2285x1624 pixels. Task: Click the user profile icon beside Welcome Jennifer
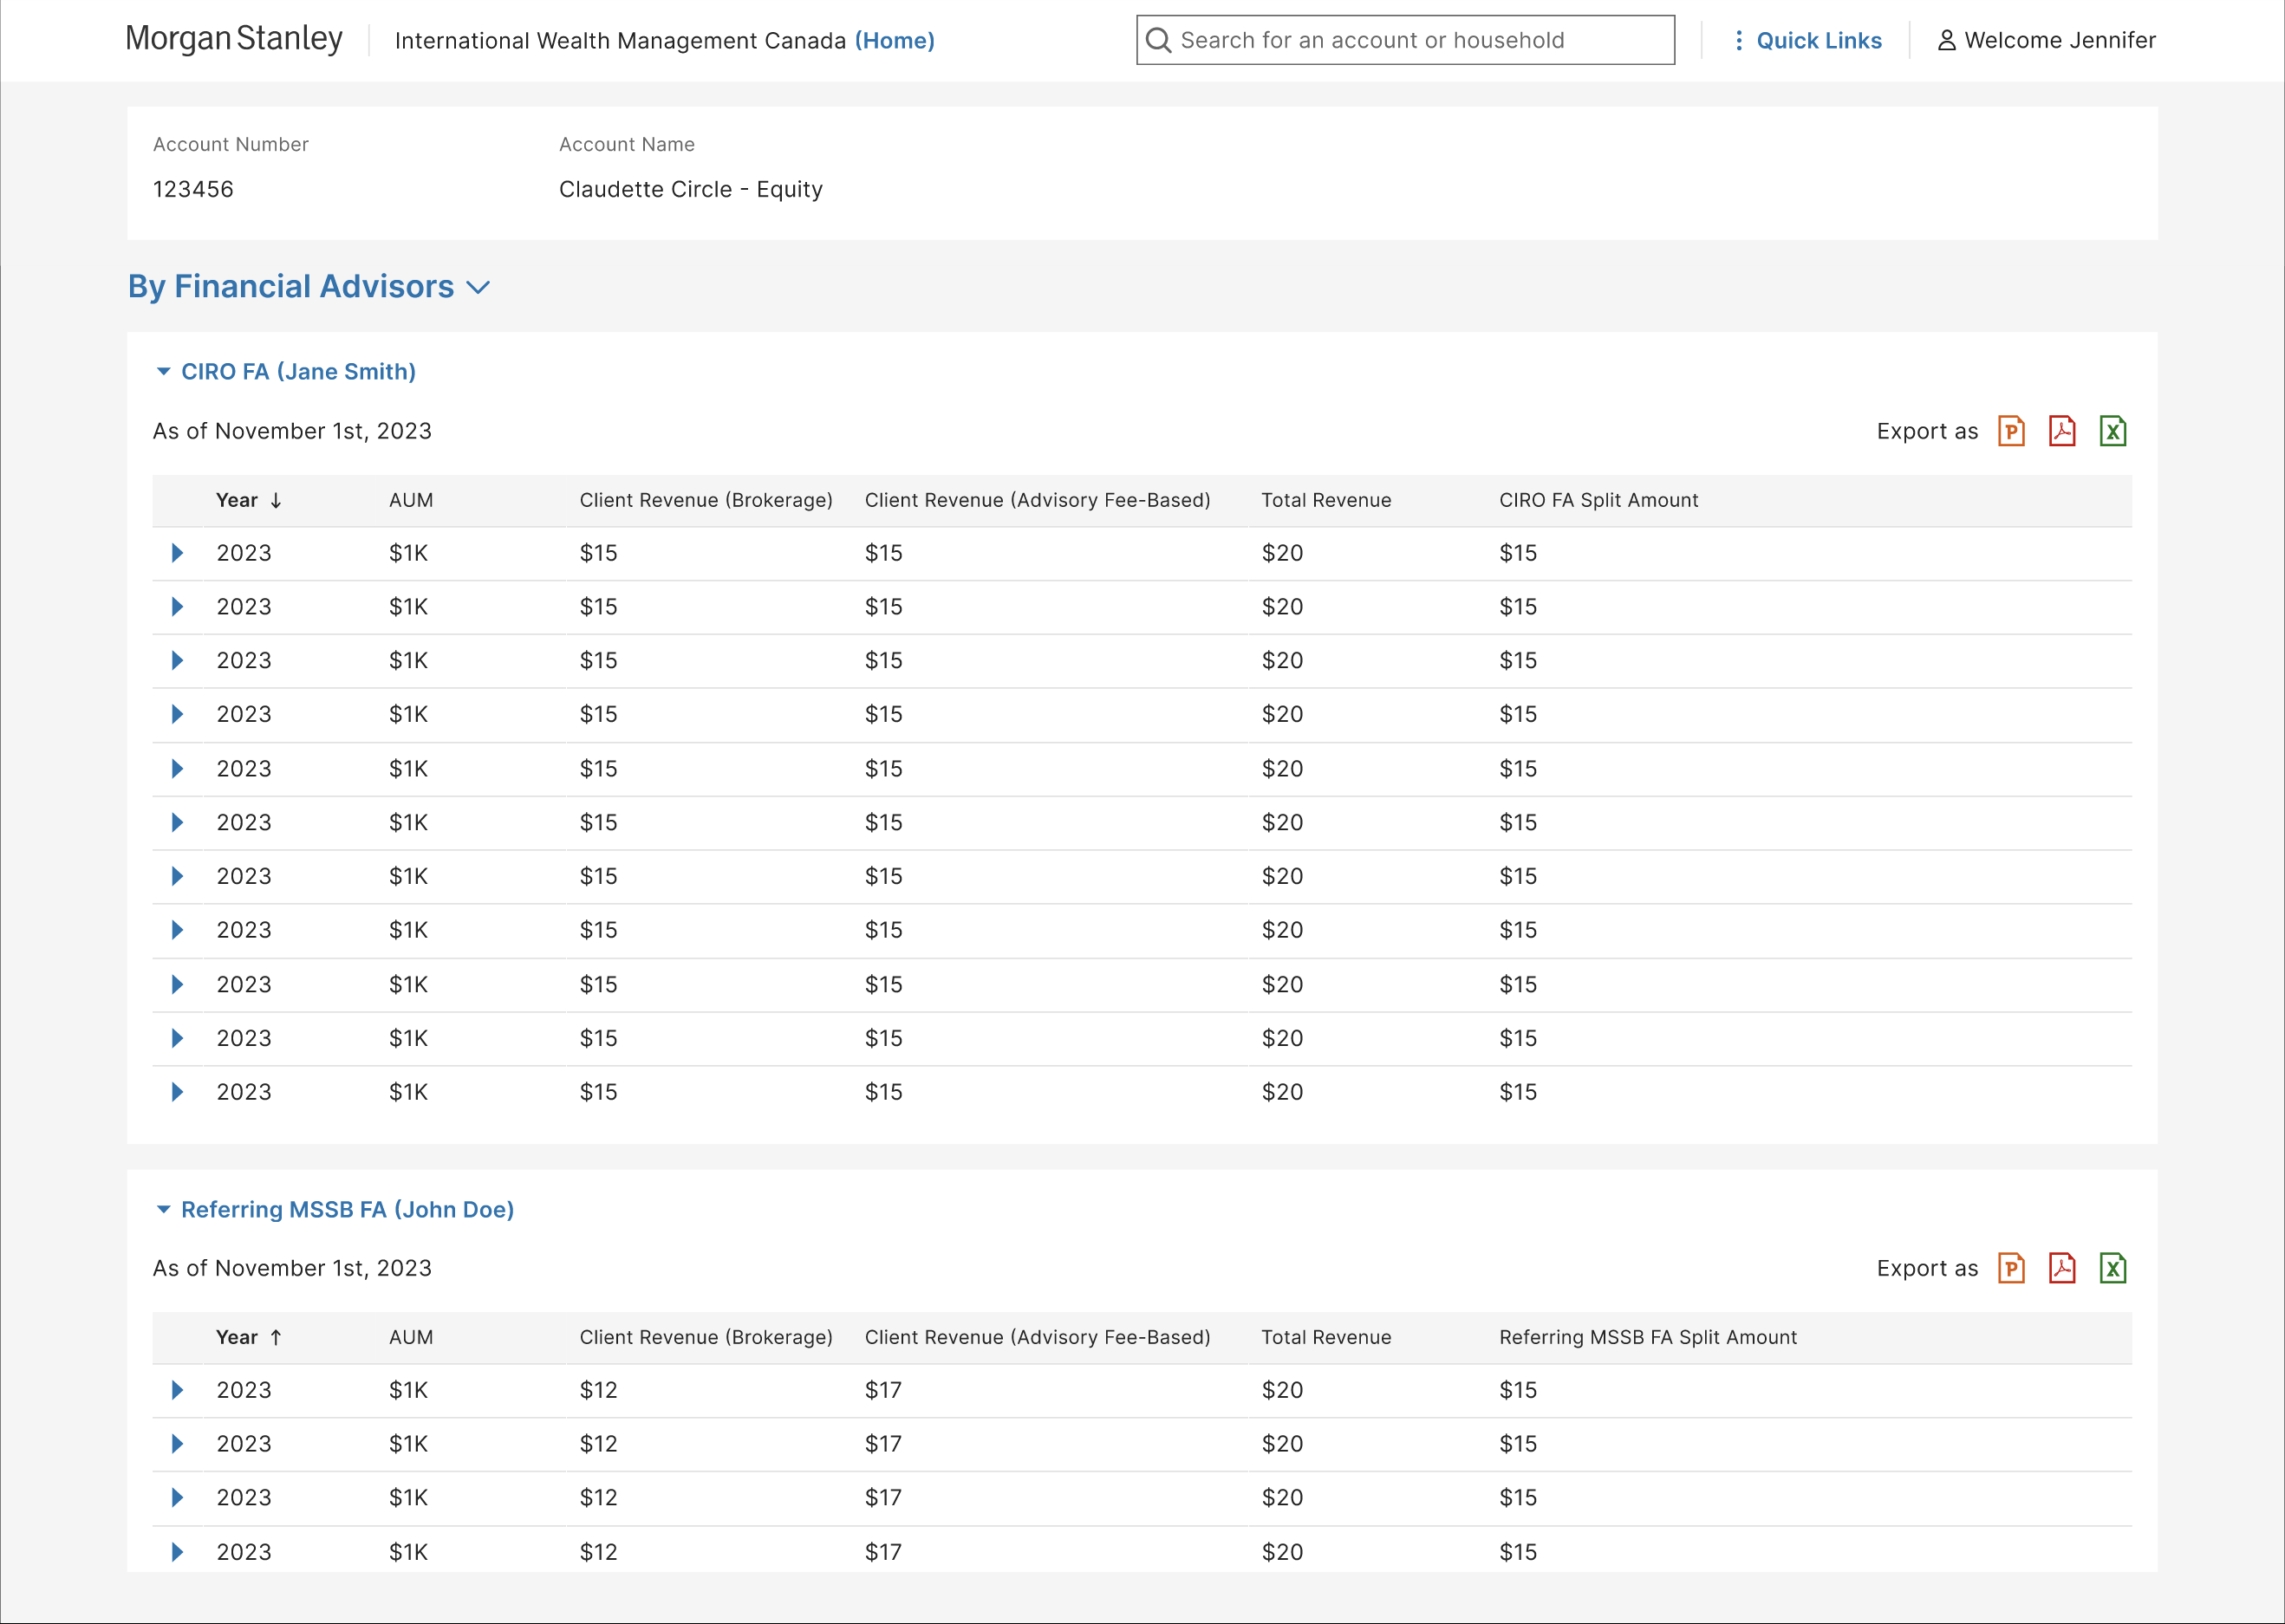[x=1946, y=40]
